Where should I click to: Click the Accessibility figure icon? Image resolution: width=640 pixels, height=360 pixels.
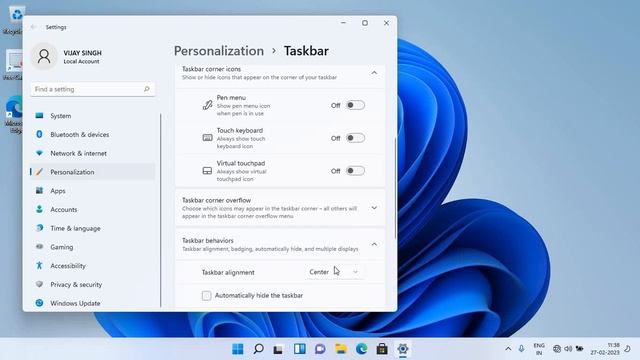click(x=39, y=266)
